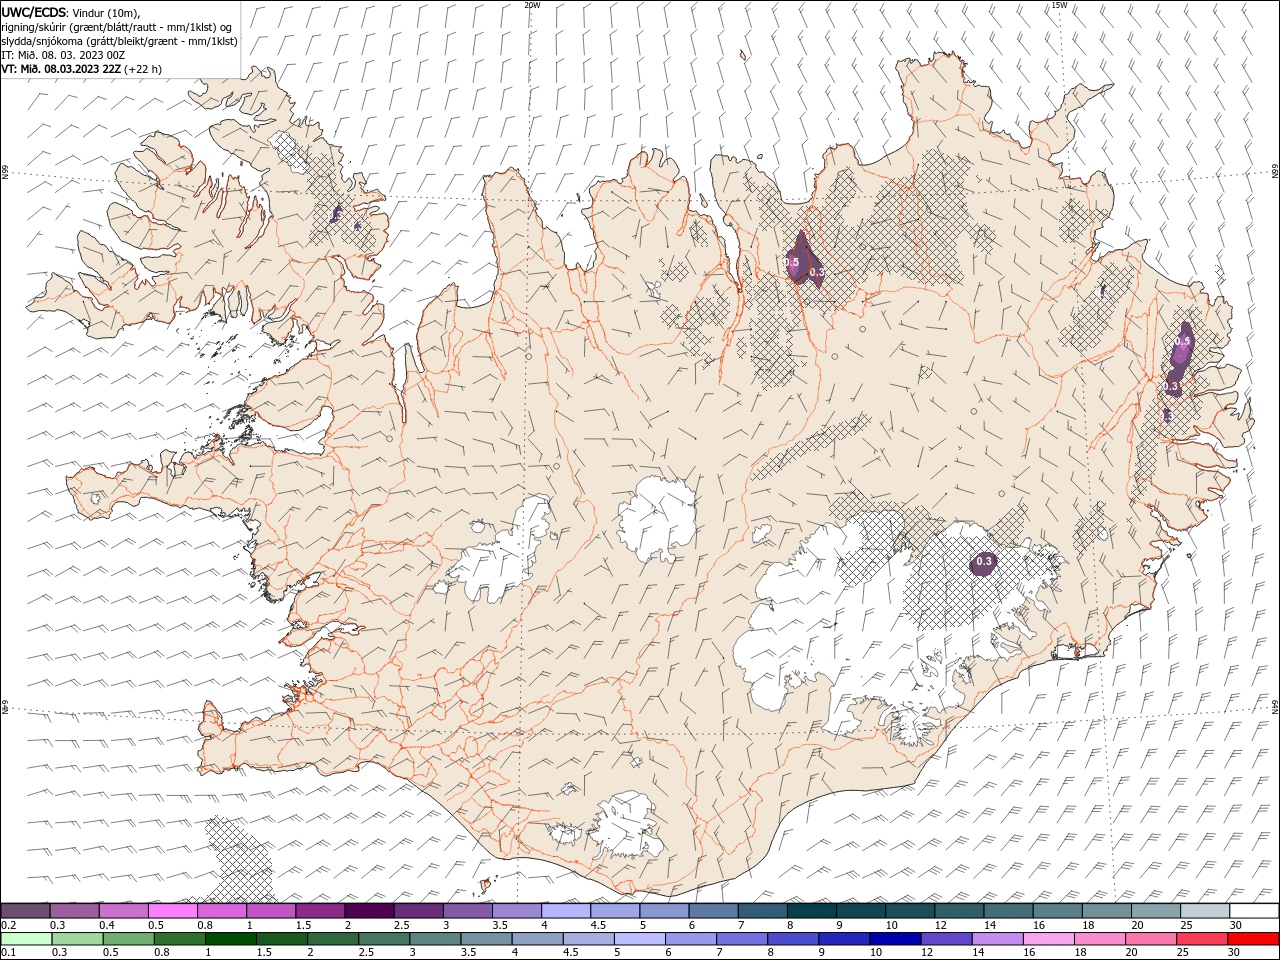1280x960 pixels.
Task: Select the 0.5 label in the eastern snow blob
Action: pos(1182,341)
